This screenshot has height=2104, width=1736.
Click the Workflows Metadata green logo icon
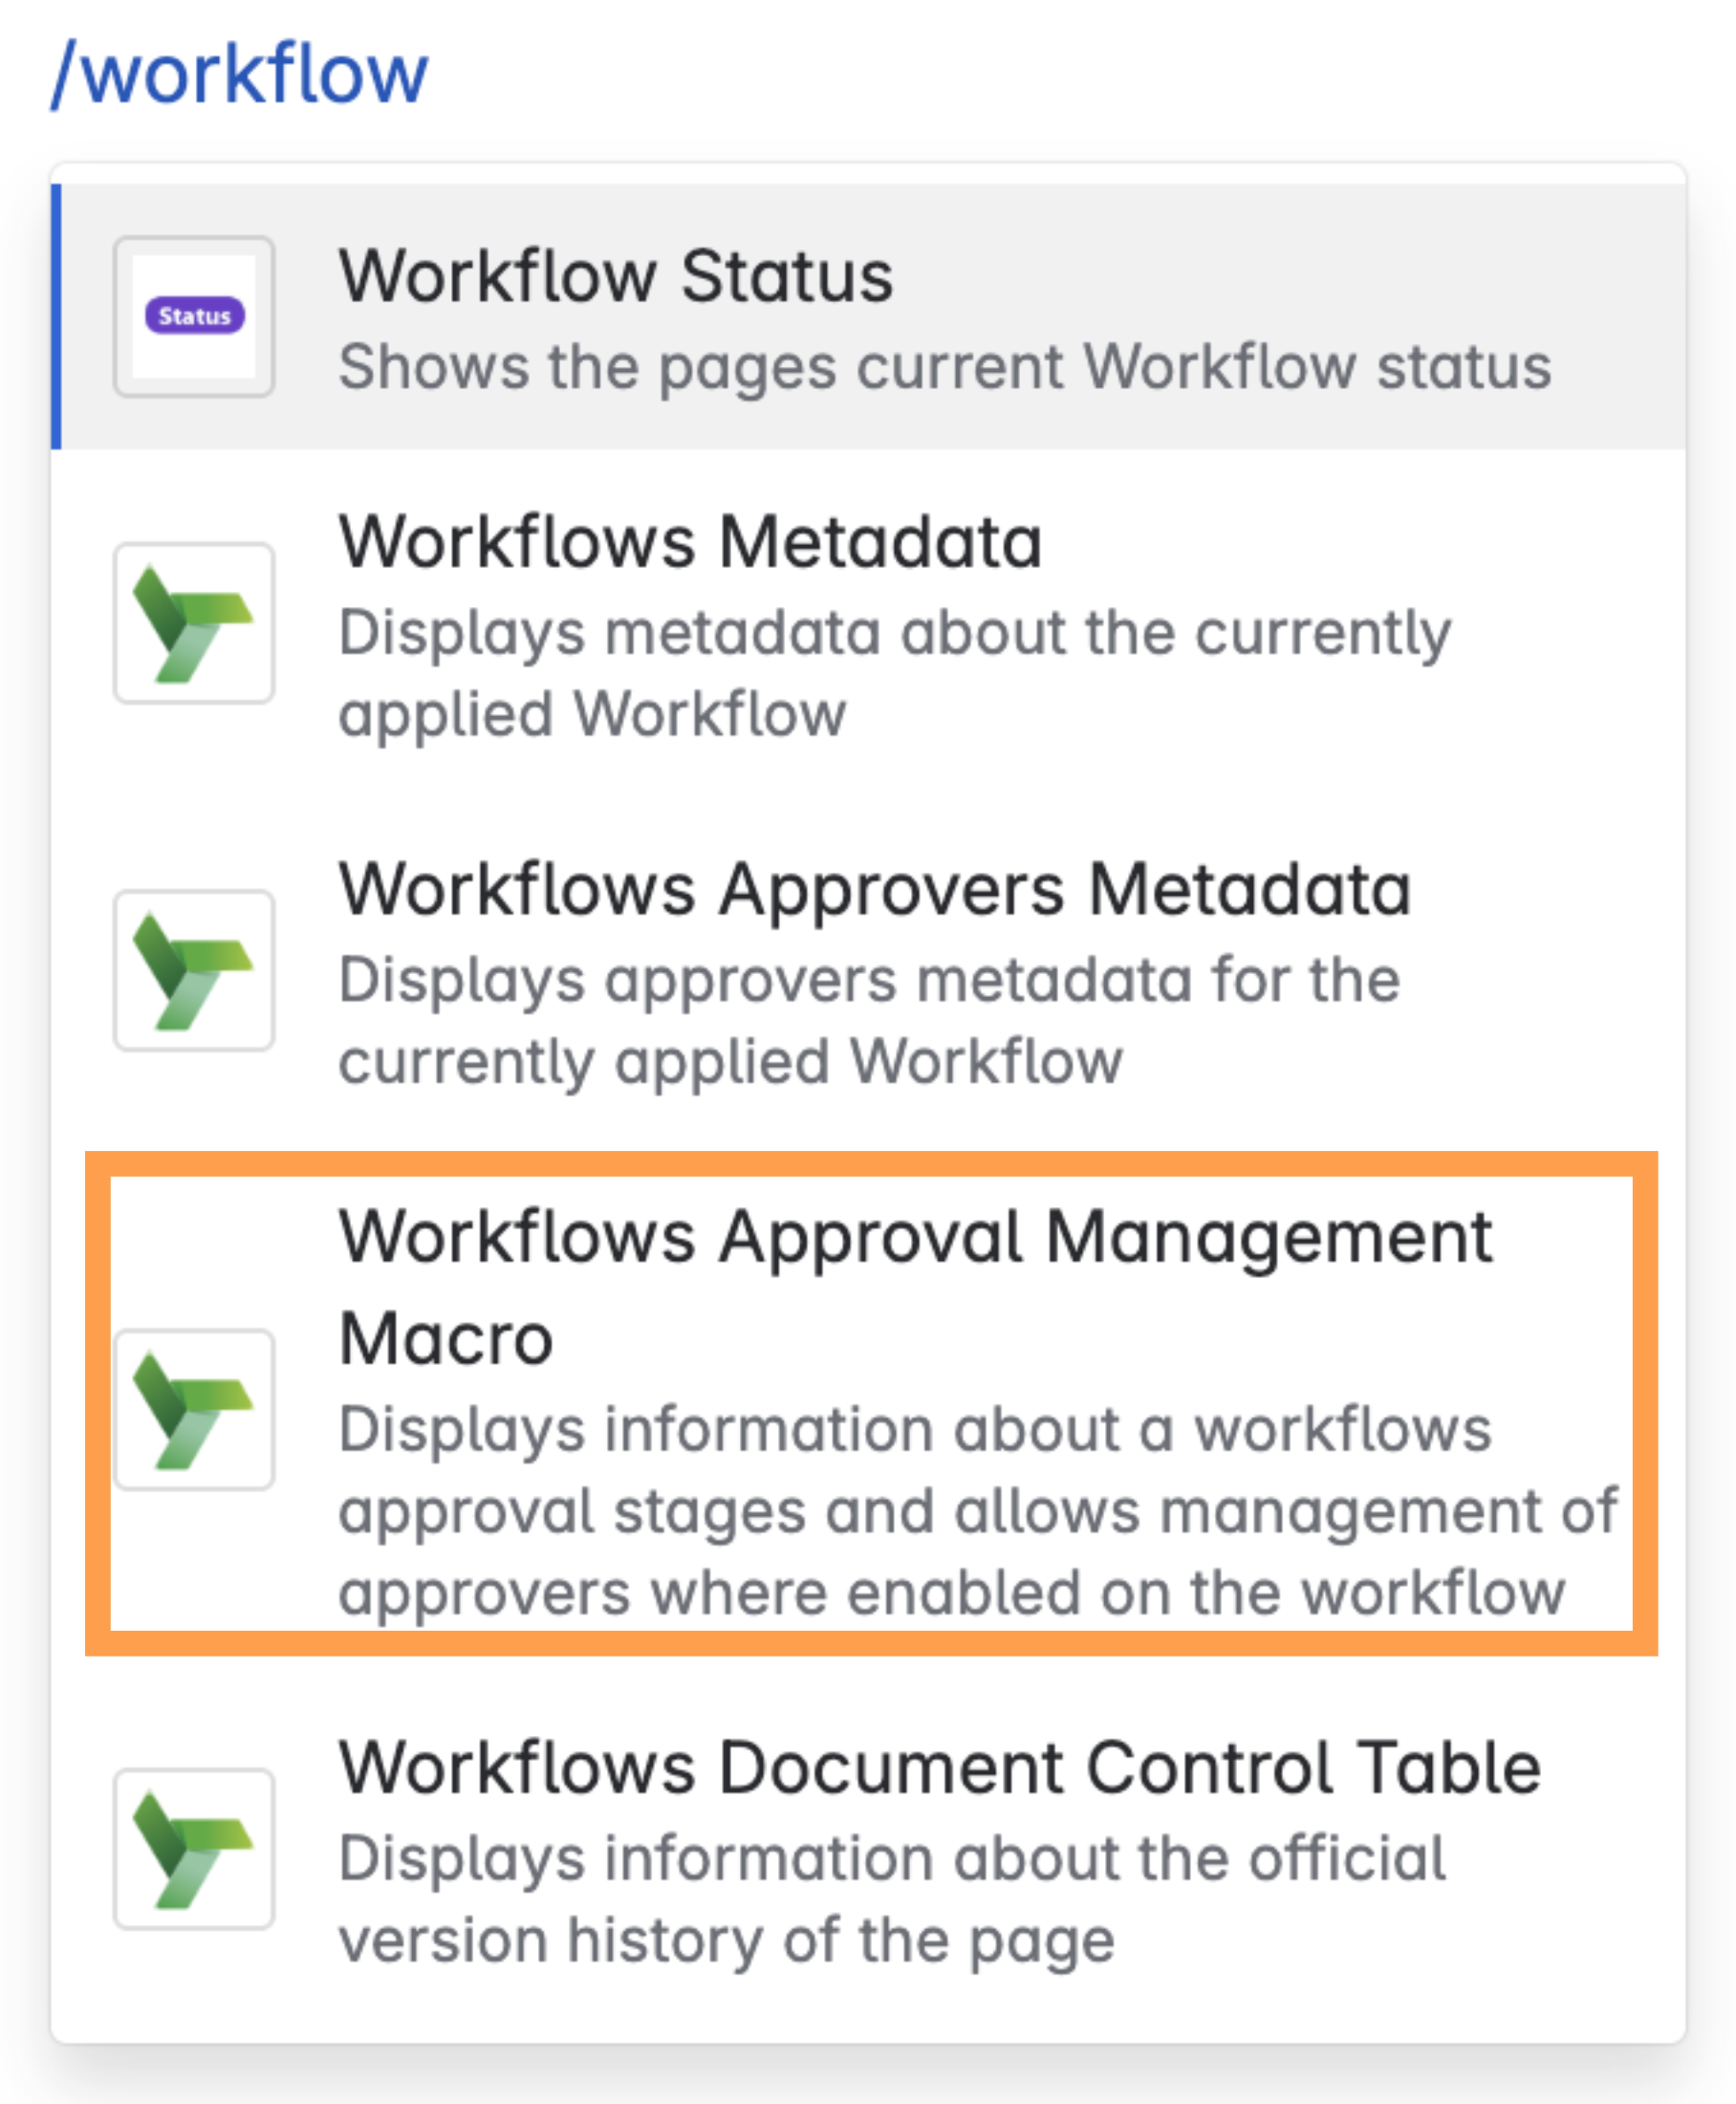click(x=194, y=623)
